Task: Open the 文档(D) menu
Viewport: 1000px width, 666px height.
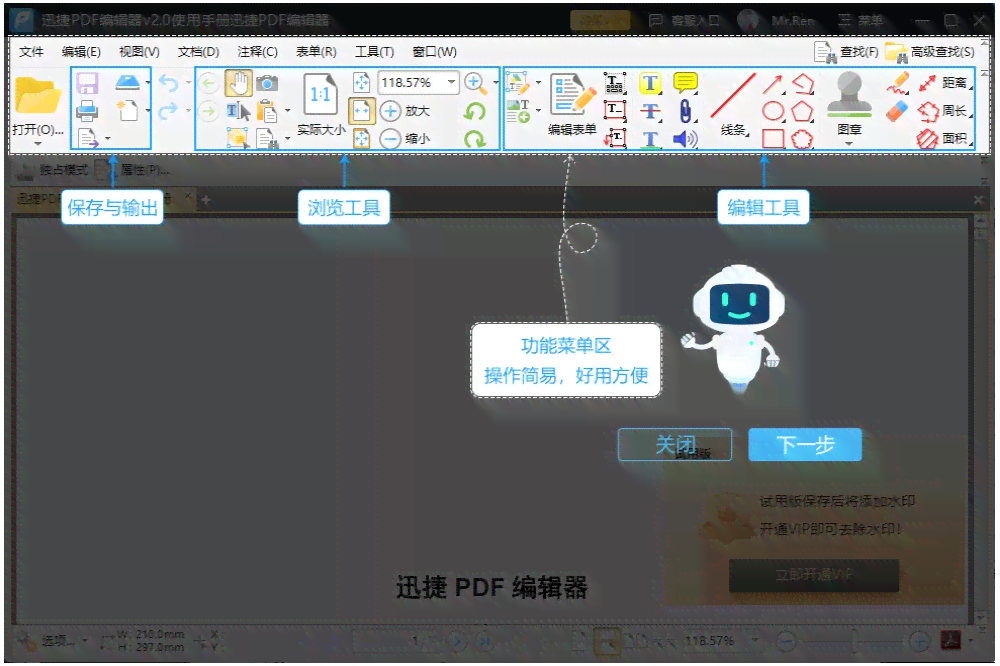Action: click(198, 52)
